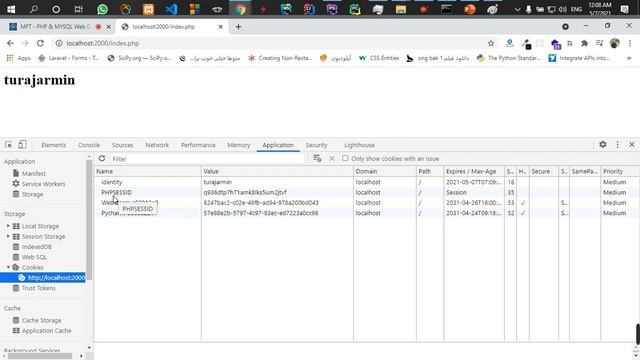Switch to the Console tab
This screenshot has height=360, width=640.
click(89, 145)
